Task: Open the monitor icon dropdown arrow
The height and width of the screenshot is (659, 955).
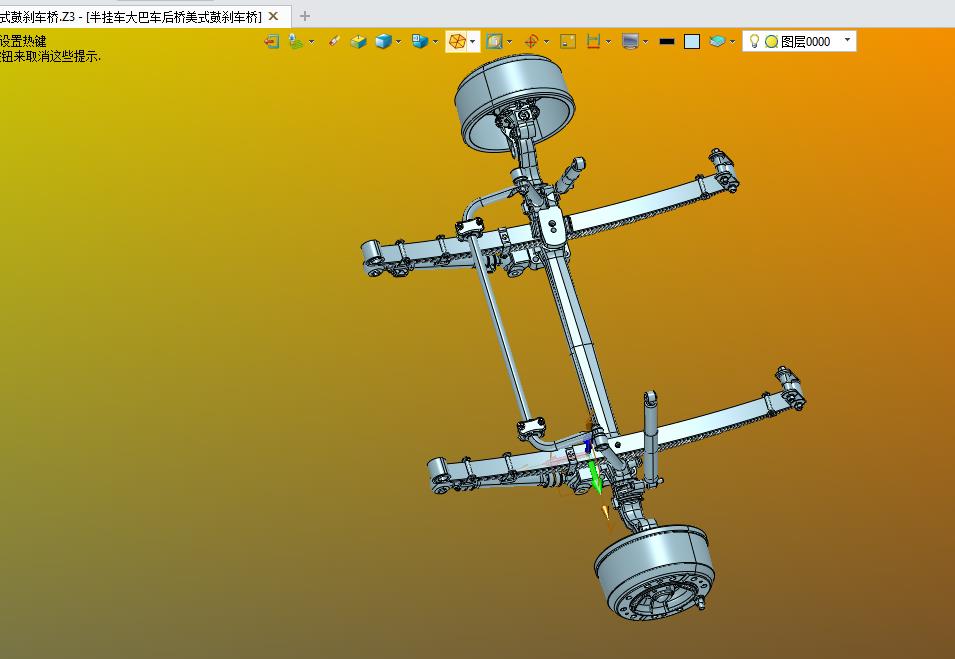Action: 646,41
